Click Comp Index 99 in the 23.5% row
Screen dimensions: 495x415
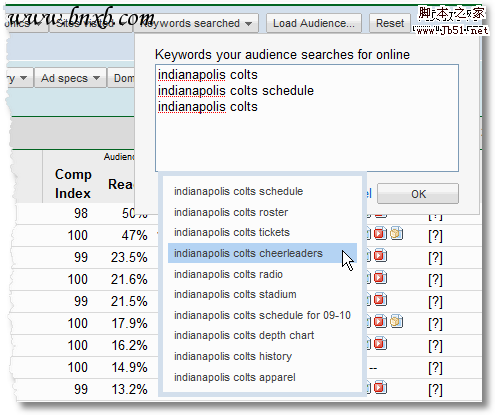pyautogui.click(x=81, y=257)
